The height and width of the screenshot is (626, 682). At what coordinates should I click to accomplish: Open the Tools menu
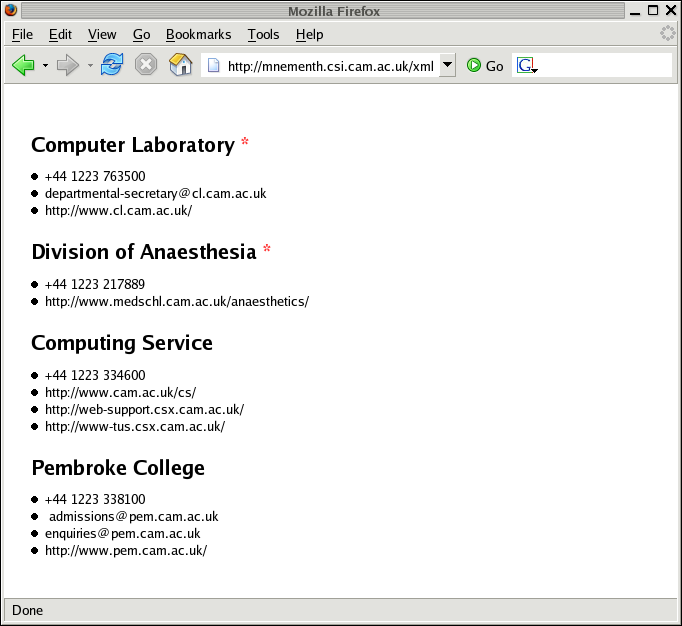(x=263, y=34)
